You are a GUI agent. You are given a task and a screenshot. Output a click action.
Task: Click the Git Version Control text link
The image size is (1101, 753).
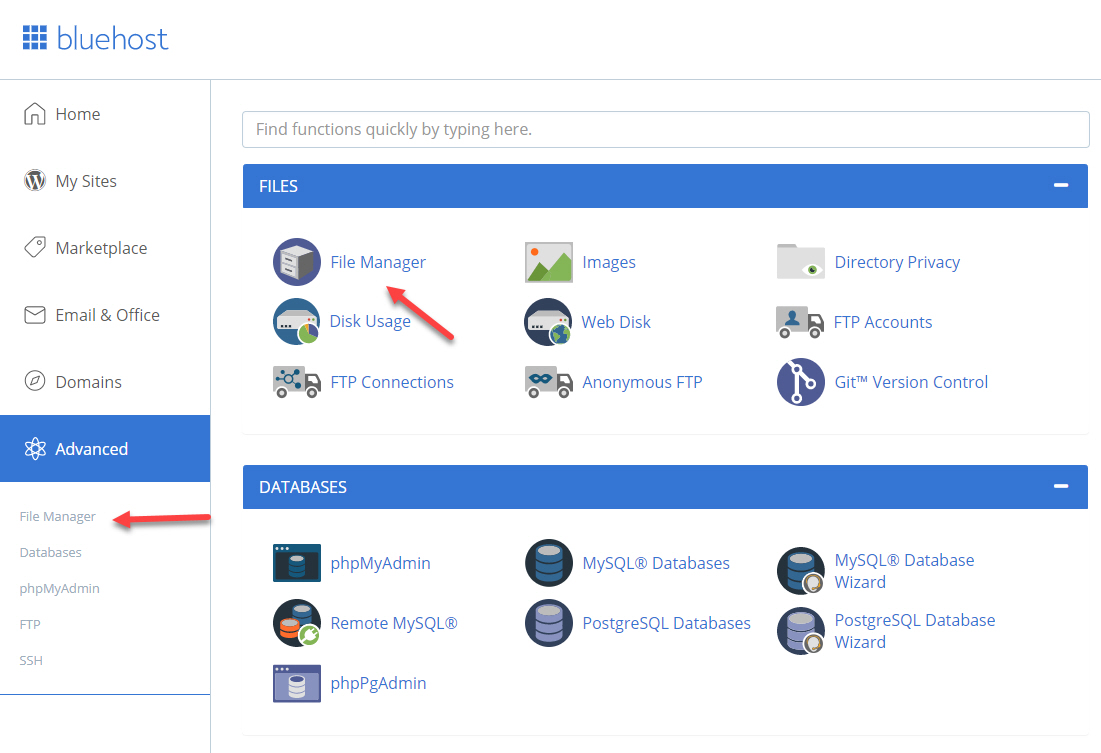pos(911,382)
